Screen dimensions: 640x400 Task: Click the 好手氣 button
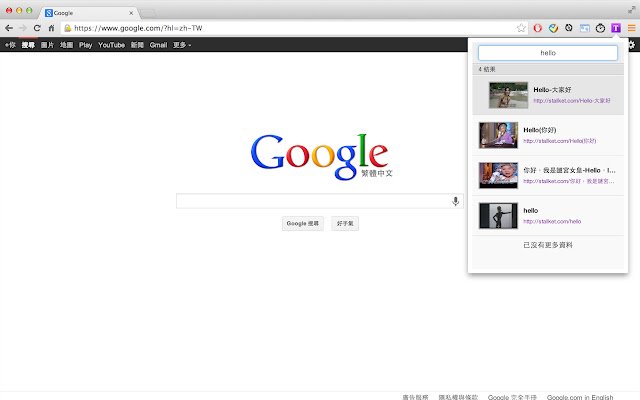click(345, 223)
